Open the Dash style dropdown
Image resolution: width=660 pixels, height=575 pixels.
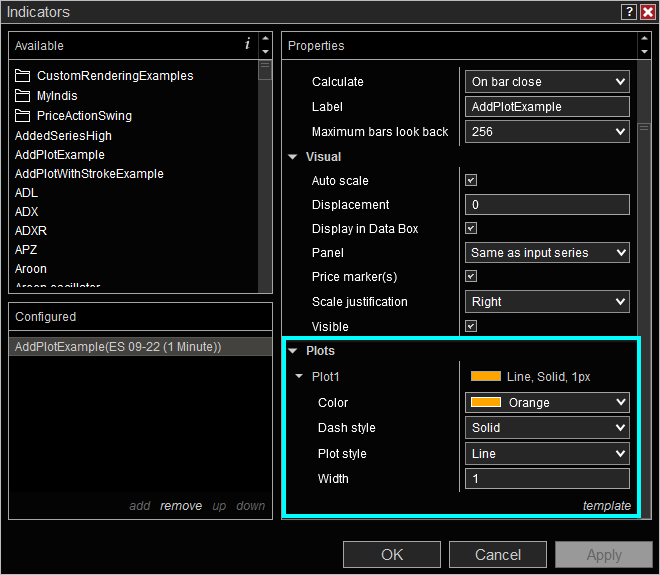547,428
